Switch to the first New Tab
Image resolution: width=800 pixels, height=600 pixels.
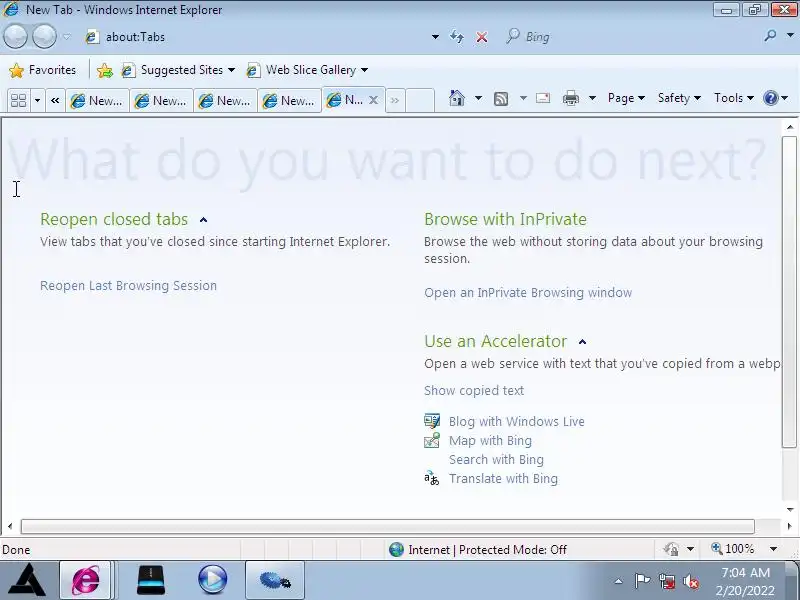click(x=97, y=101)
